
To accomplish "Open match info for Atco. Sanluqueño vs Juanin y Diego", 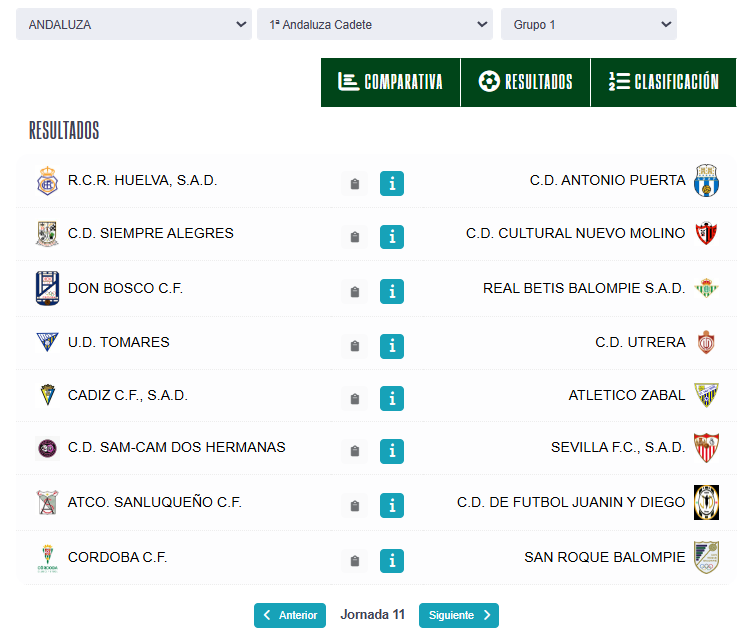I will coord(392,505).
